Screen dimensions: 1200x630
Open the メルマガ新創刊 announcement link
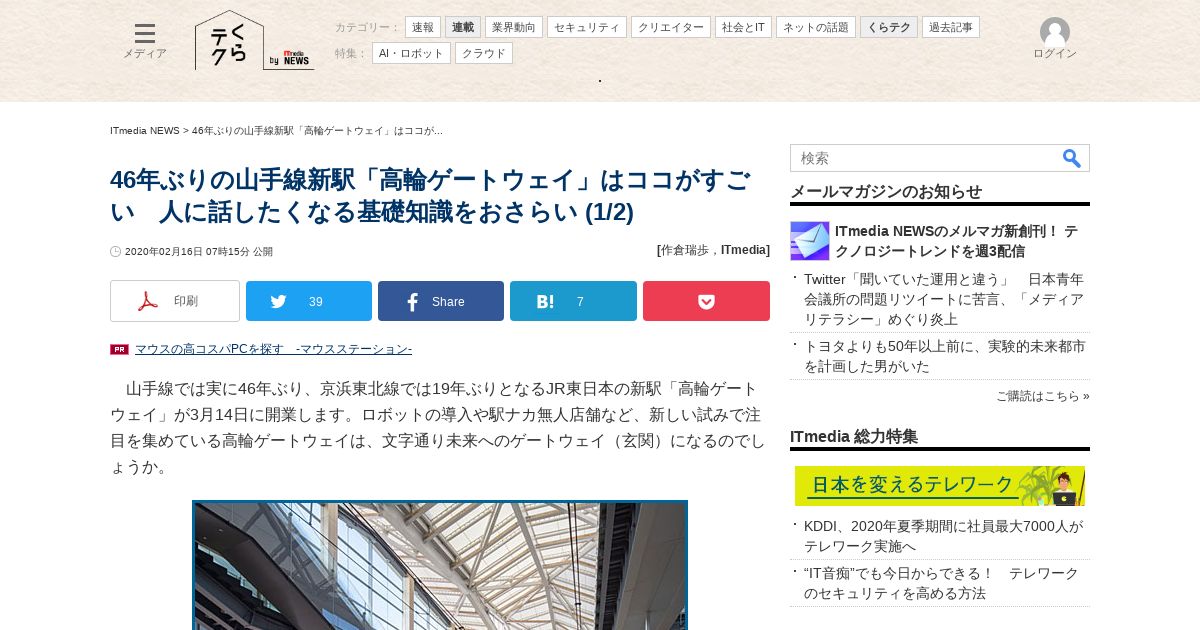click(956, 241)
